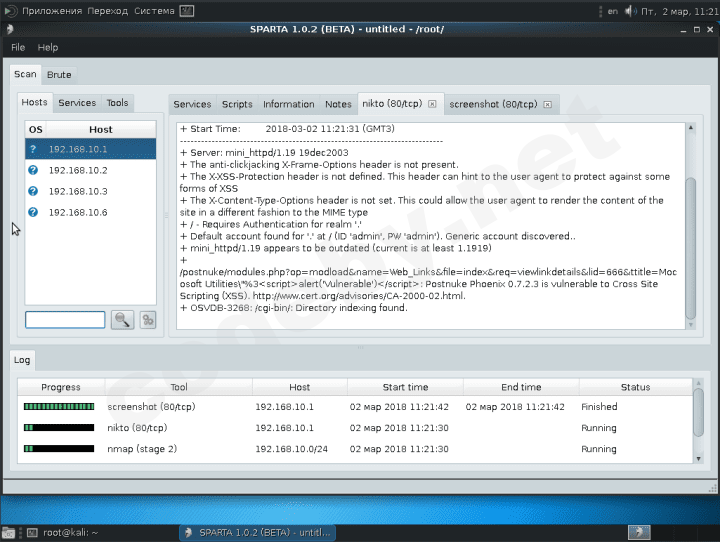This screenshot has width=720, height=542.
Task: Click the OS icon for host 192.168.10.6
Action: (x=33, y=212)
